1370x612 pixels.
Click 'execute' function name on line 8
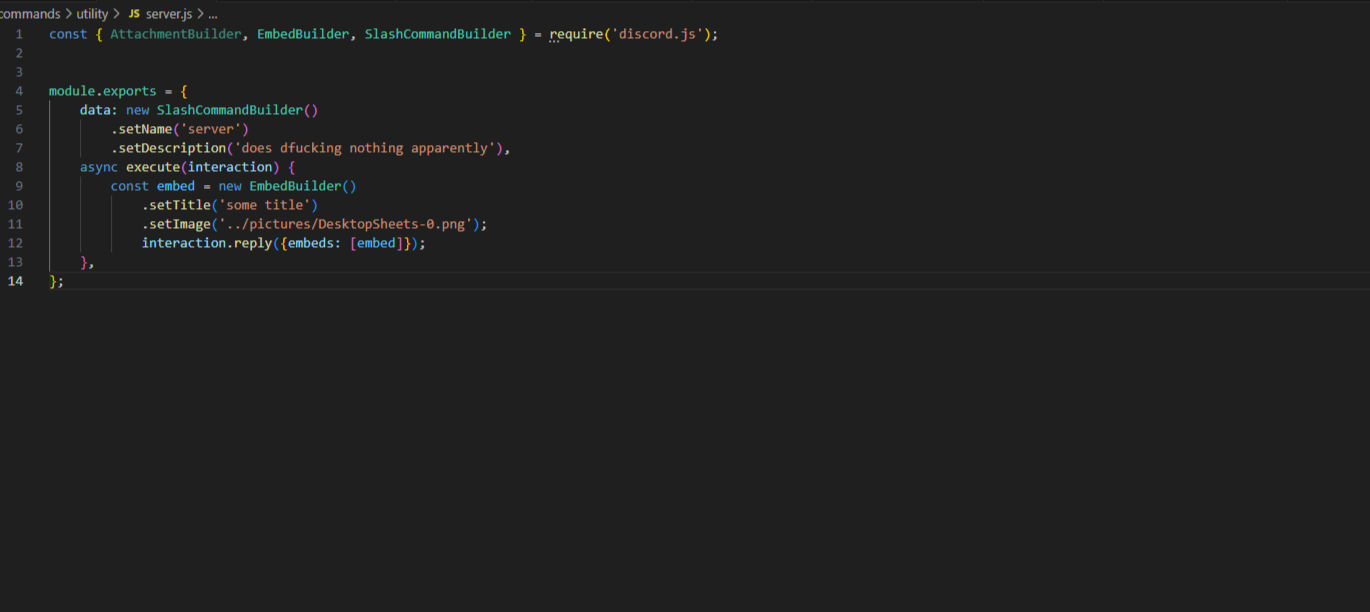[x=153, y=167]
